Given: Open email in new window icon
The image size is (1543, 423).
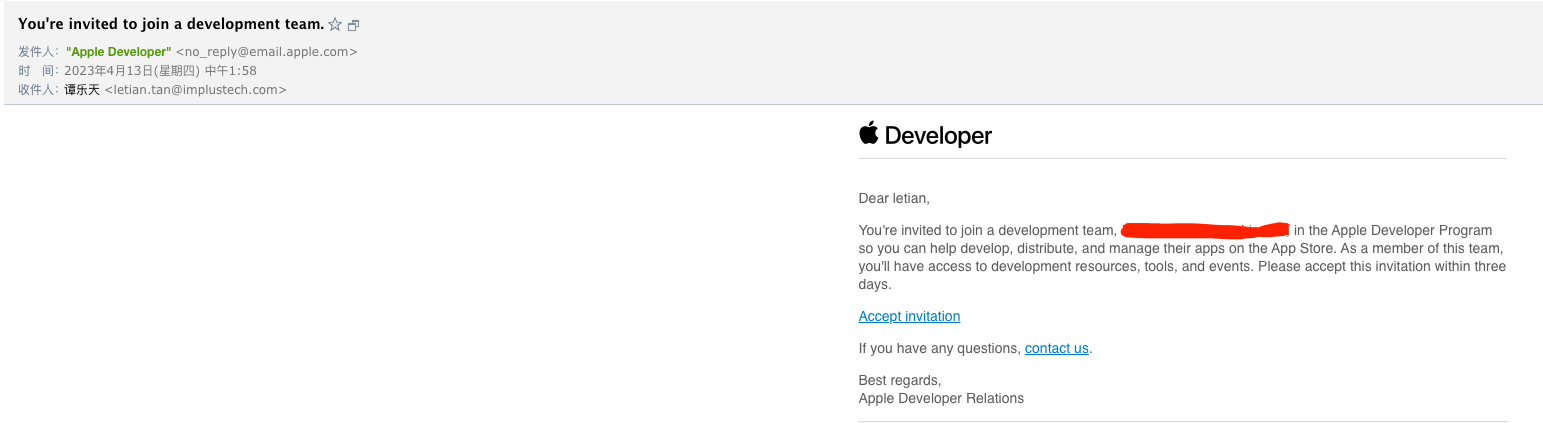Looking at the screenshot, I should click(x=353, y=25).
